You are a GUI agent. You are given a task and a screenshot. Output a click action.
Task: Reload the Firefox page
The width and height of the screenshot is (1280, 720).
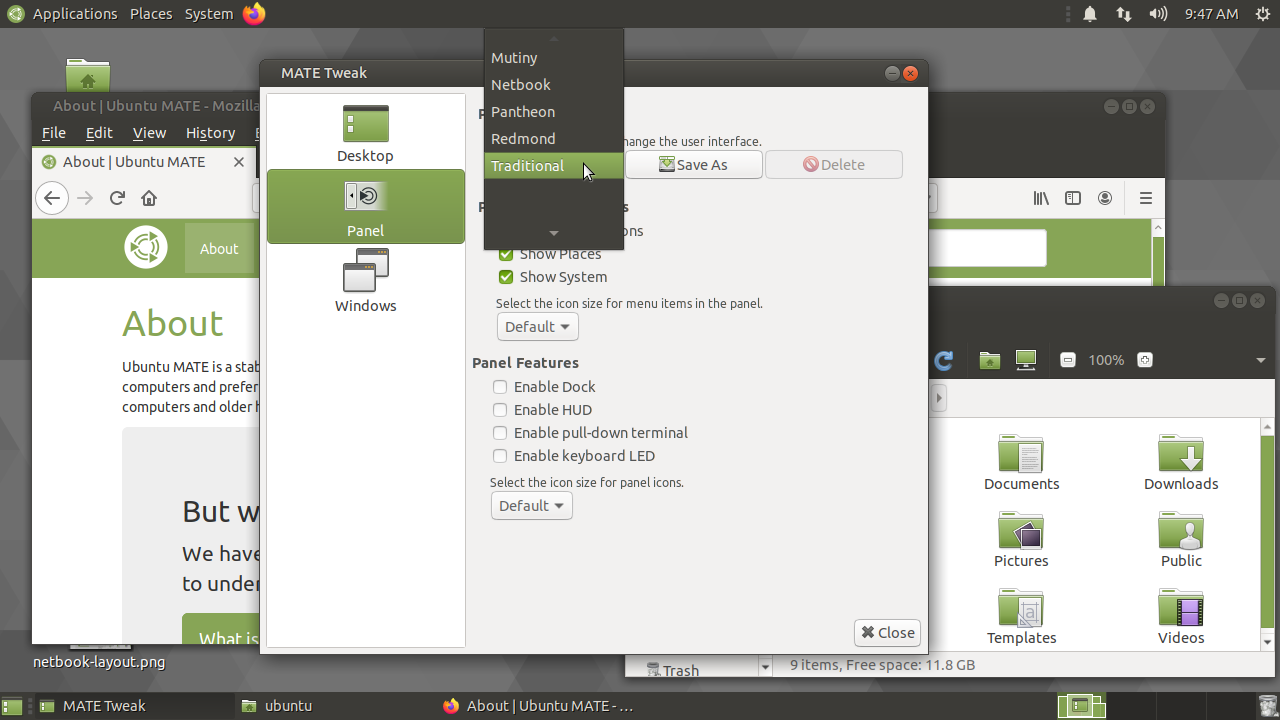(x=117, y=198)
